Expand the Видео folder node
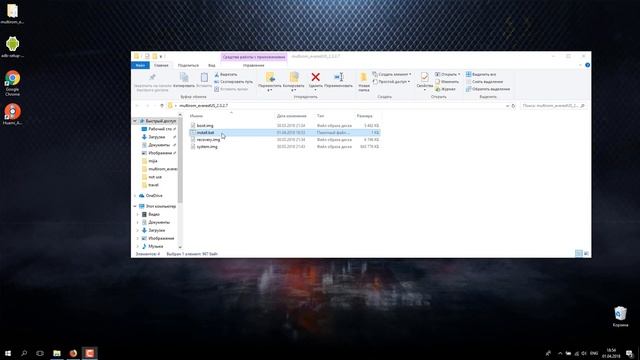Viewport: 640px width, 360px height. pyautogui.click(x=138, y=214)
